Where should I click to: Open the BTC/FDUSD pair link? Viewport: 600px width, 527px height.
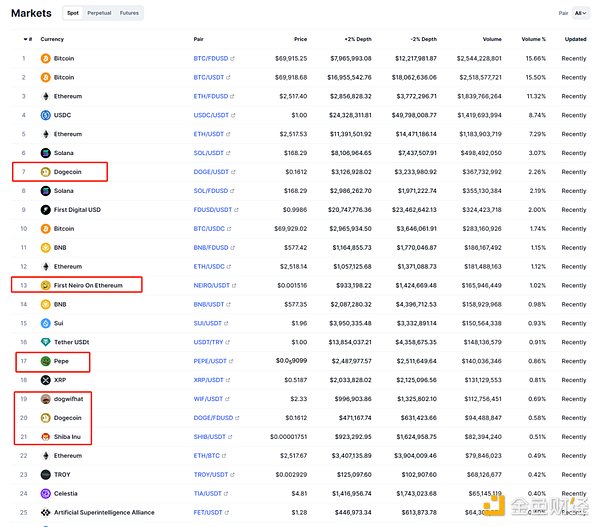(211, 59)
